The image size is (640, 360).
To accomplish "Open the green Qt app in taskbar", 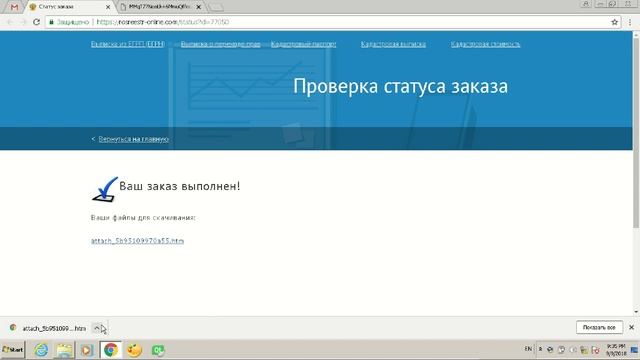I will point(158,350).
